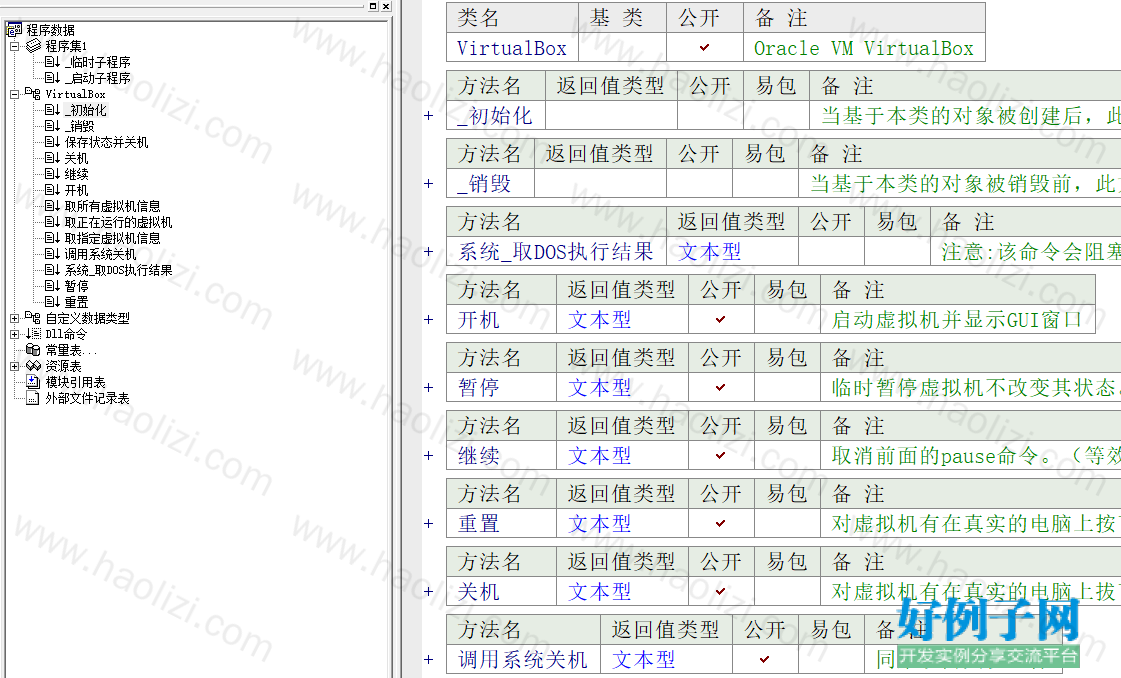Click the 取消前面的pause命令 remark
Viewport: 1121px width, 678px height.
[971, 456]
